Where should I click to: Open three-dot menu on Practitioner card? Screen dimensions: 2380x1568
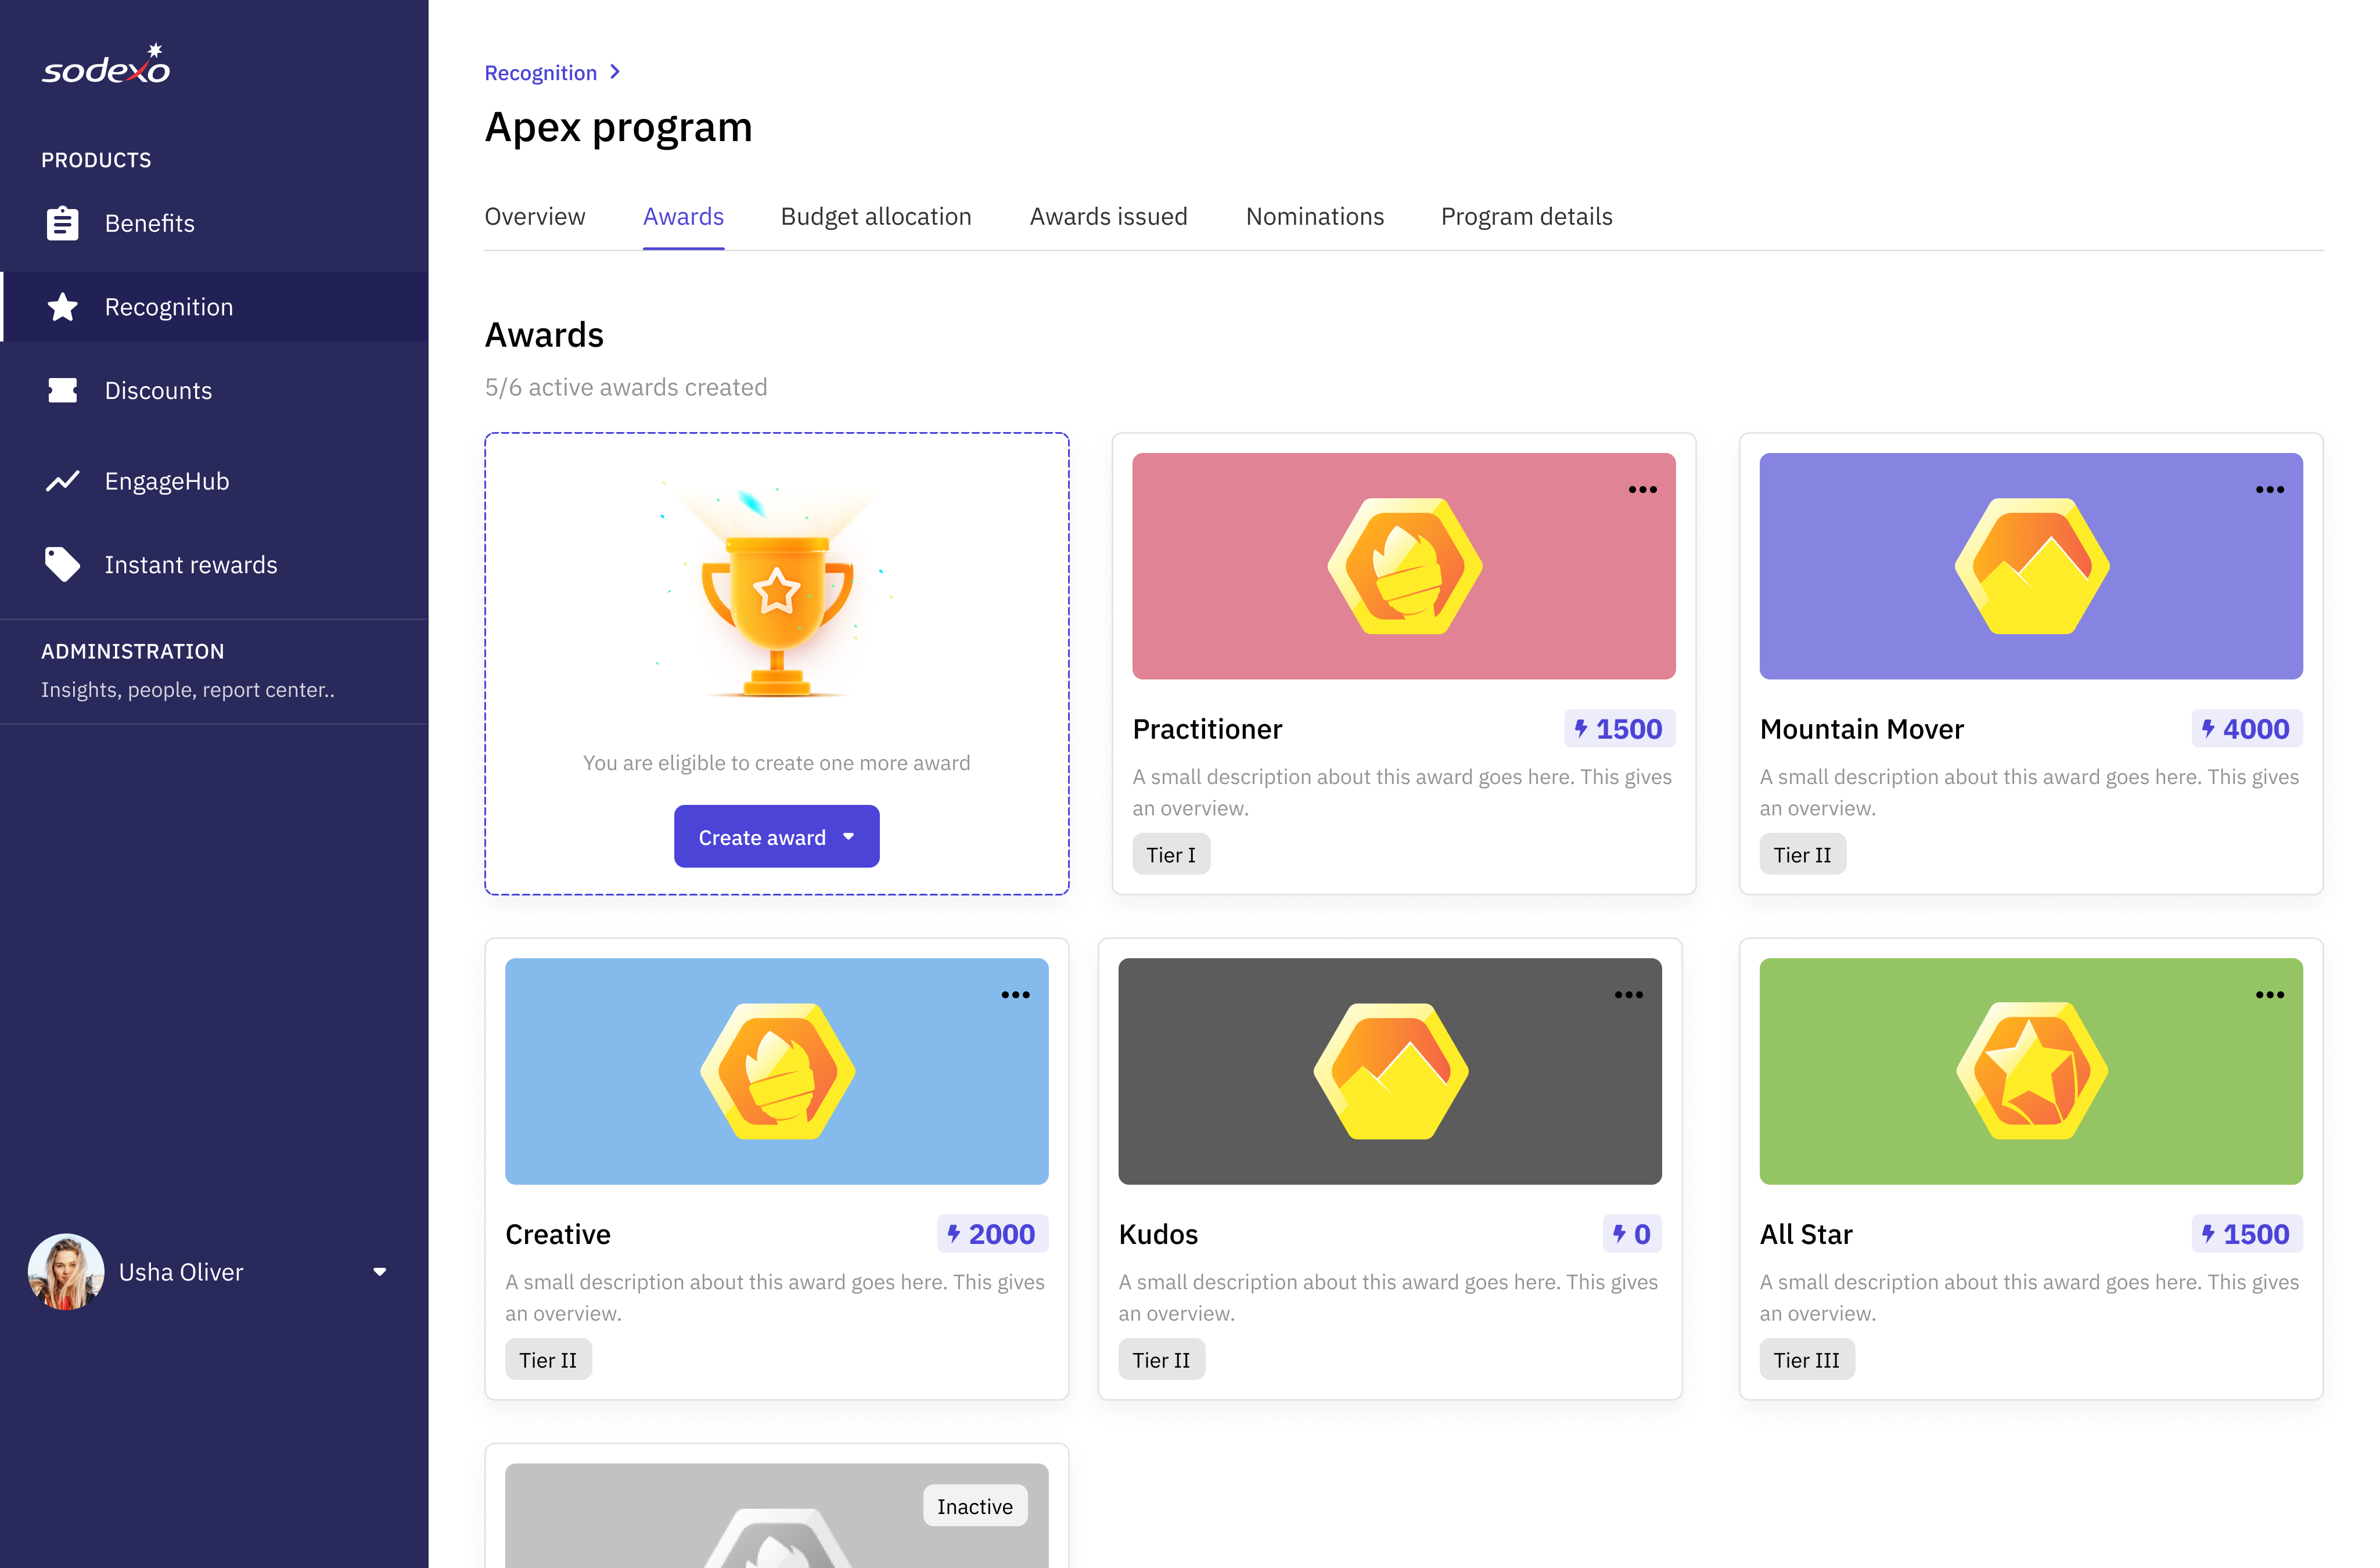click(x=1642, y=490)
